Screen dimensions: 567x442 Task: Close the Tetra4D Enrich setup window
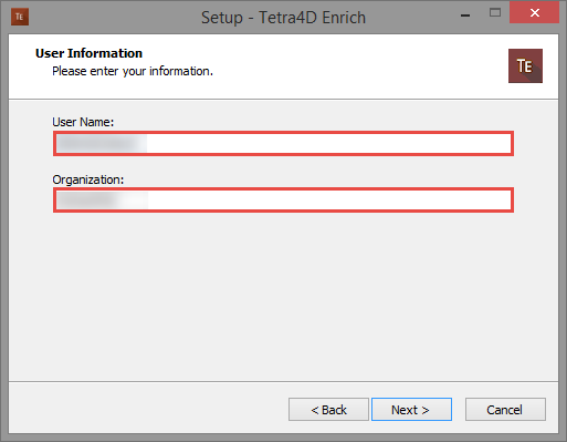(x=534, y=13)
